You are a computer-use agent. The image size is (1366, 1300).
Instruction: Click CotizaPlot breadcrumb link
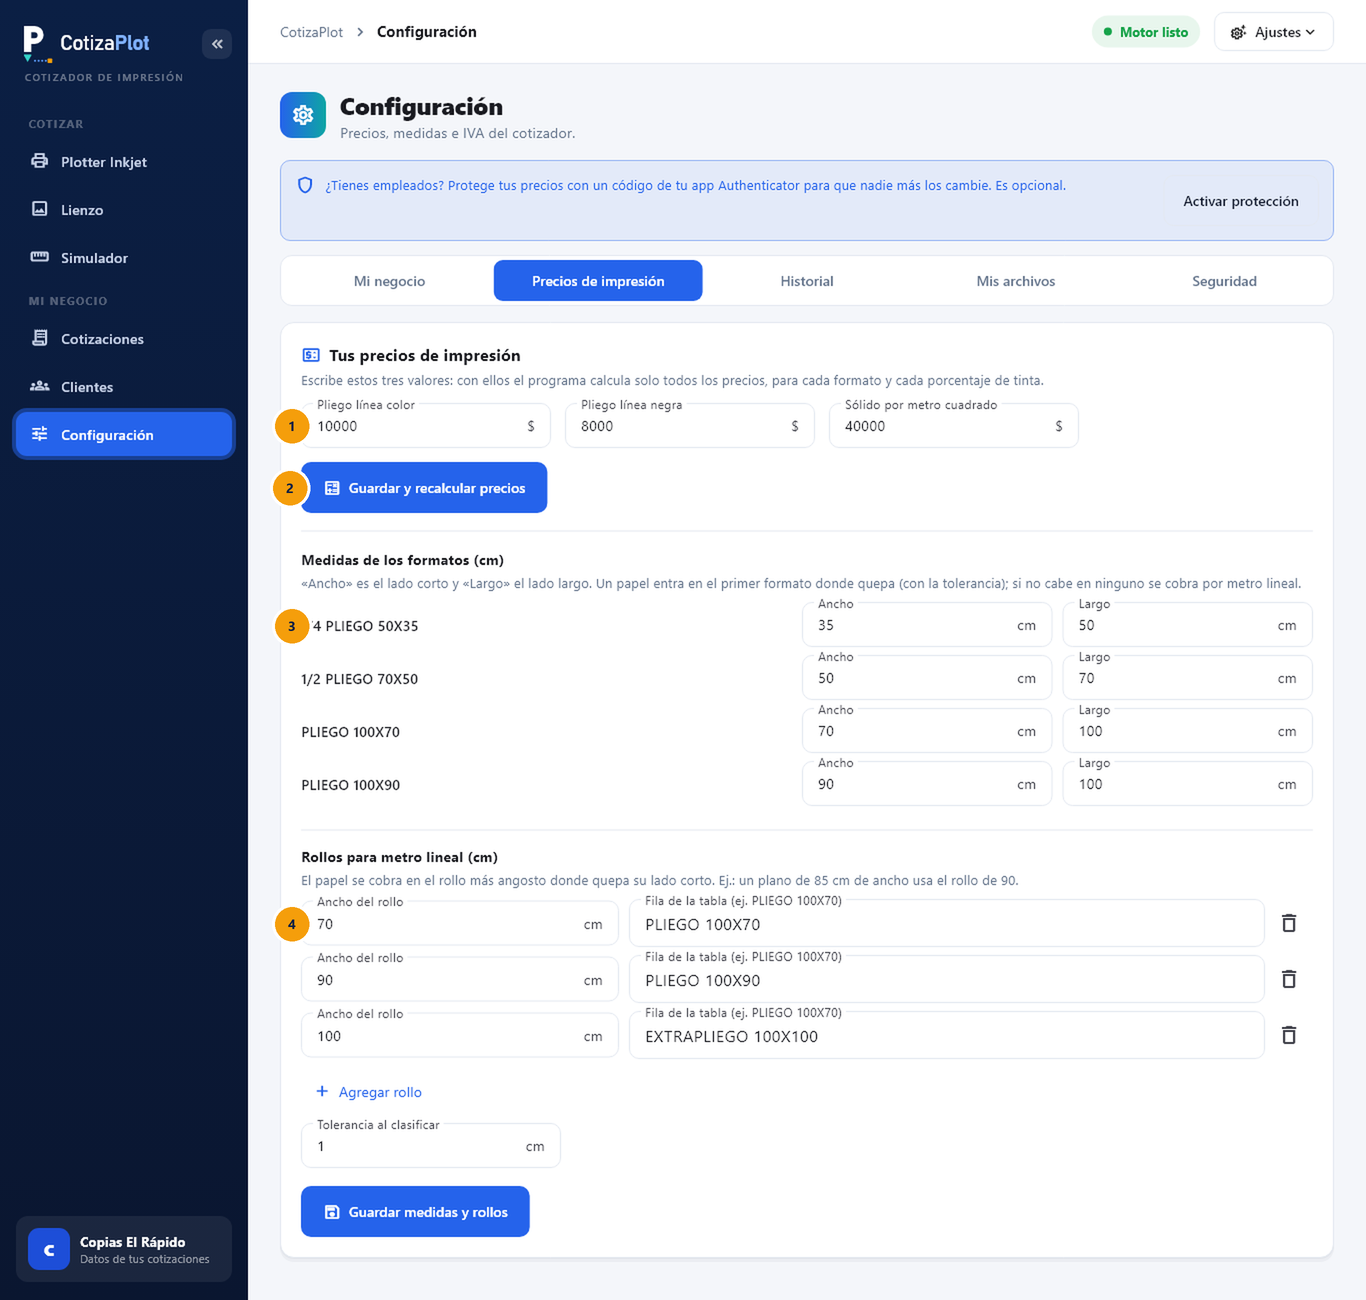[311, 32]
